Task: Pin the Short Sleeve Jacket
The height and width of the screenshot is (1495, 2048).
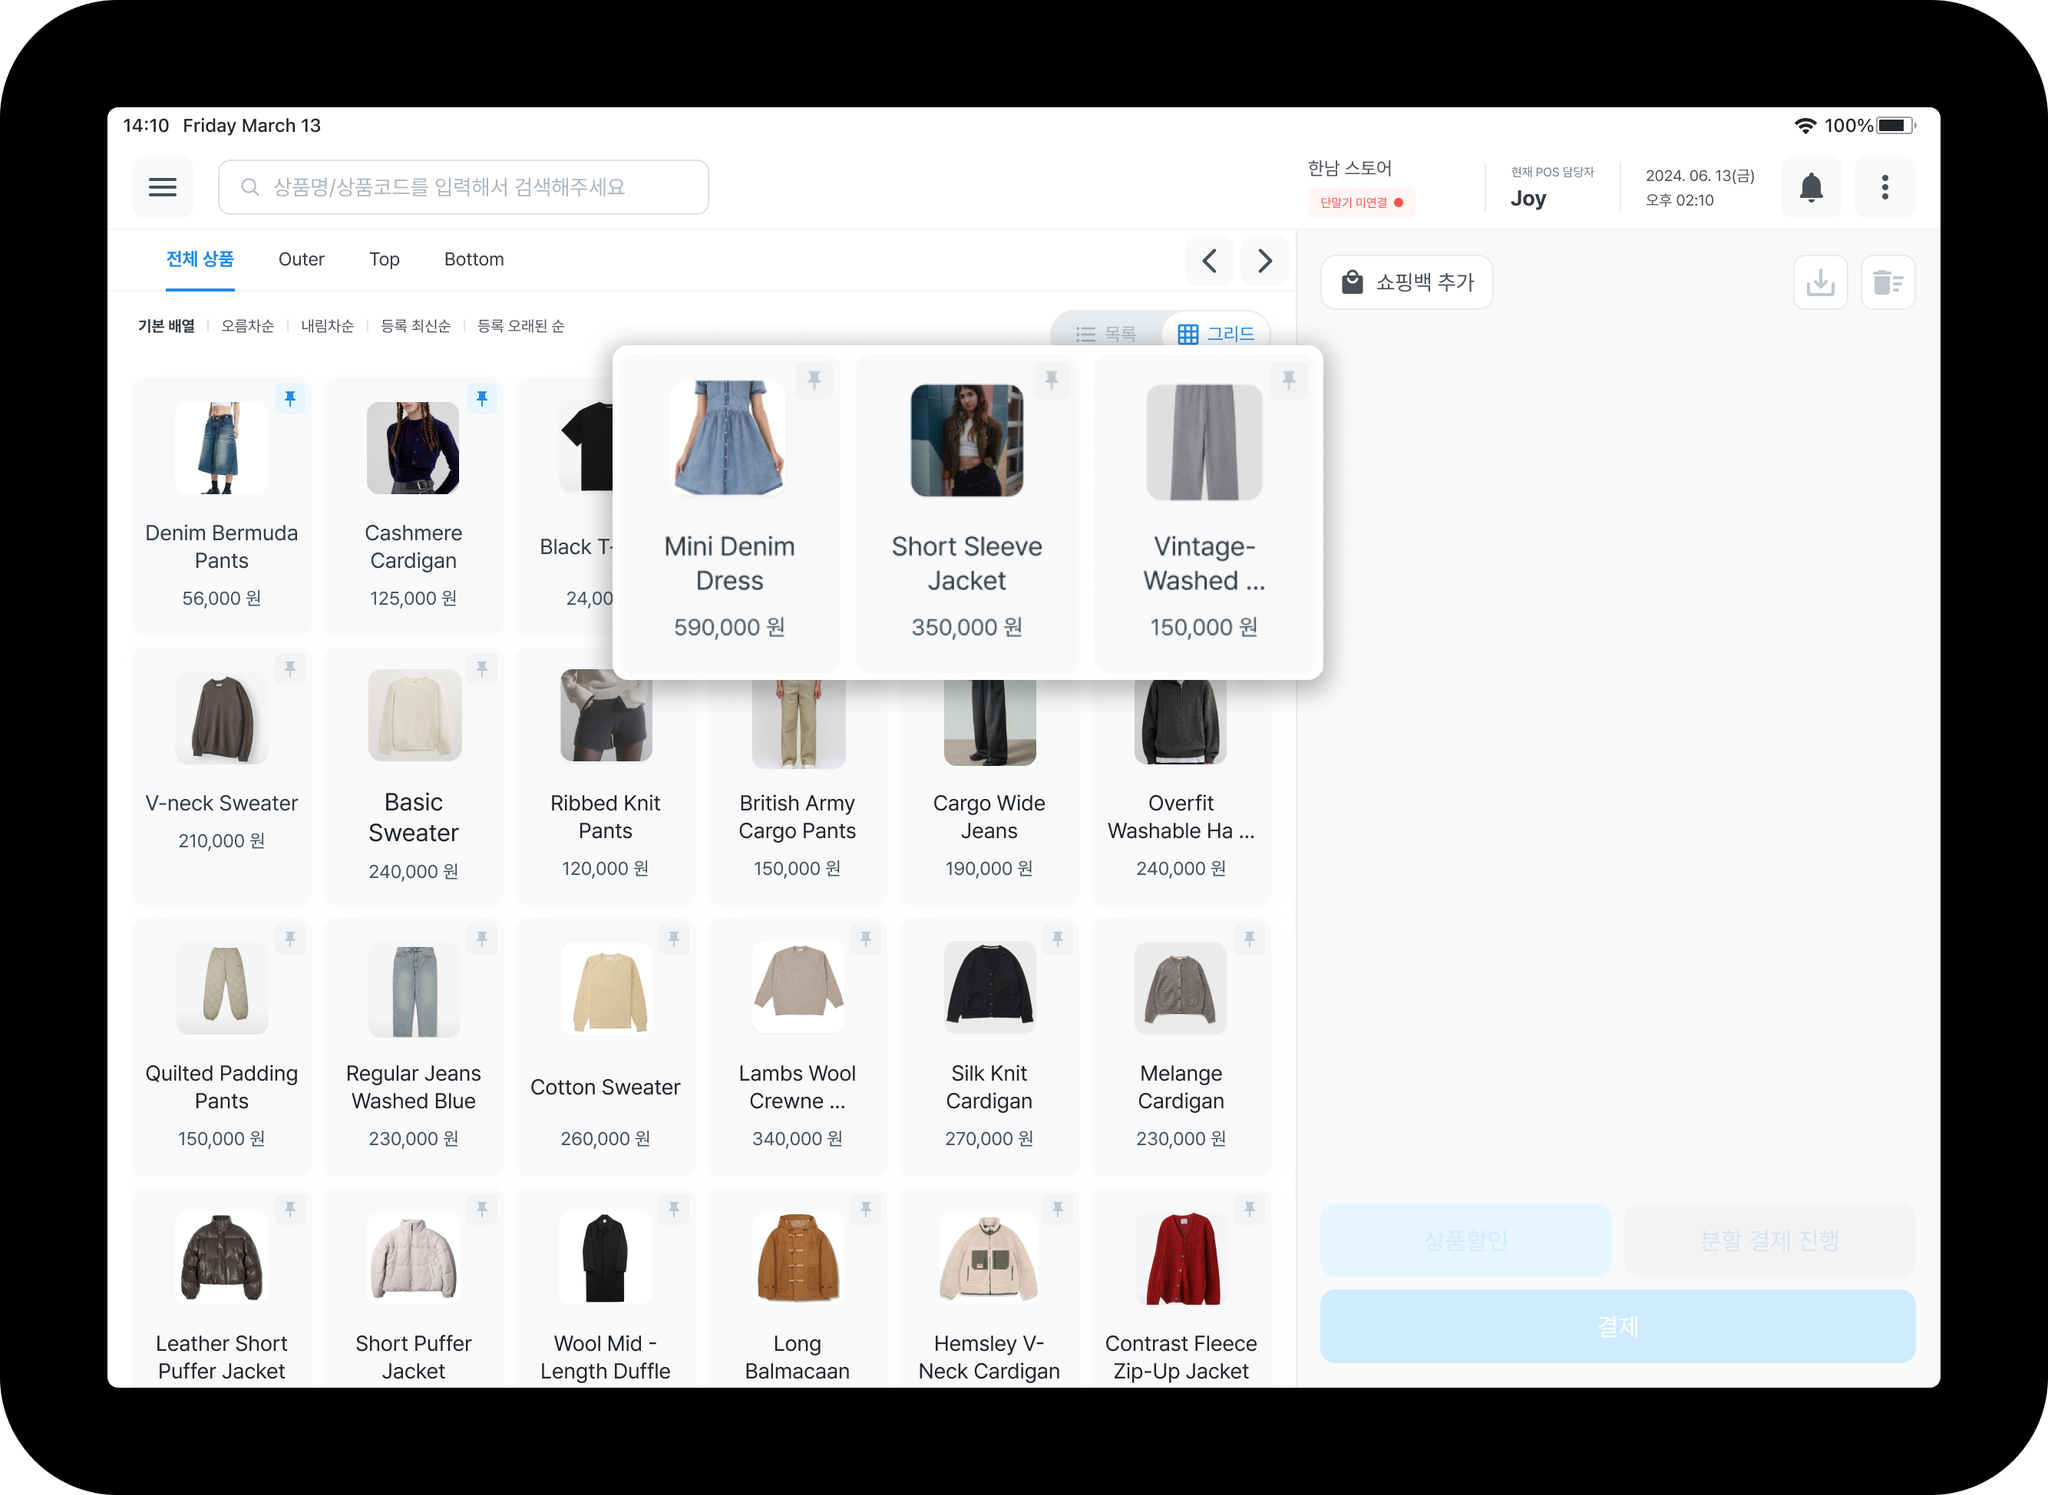Action: 1052,380
